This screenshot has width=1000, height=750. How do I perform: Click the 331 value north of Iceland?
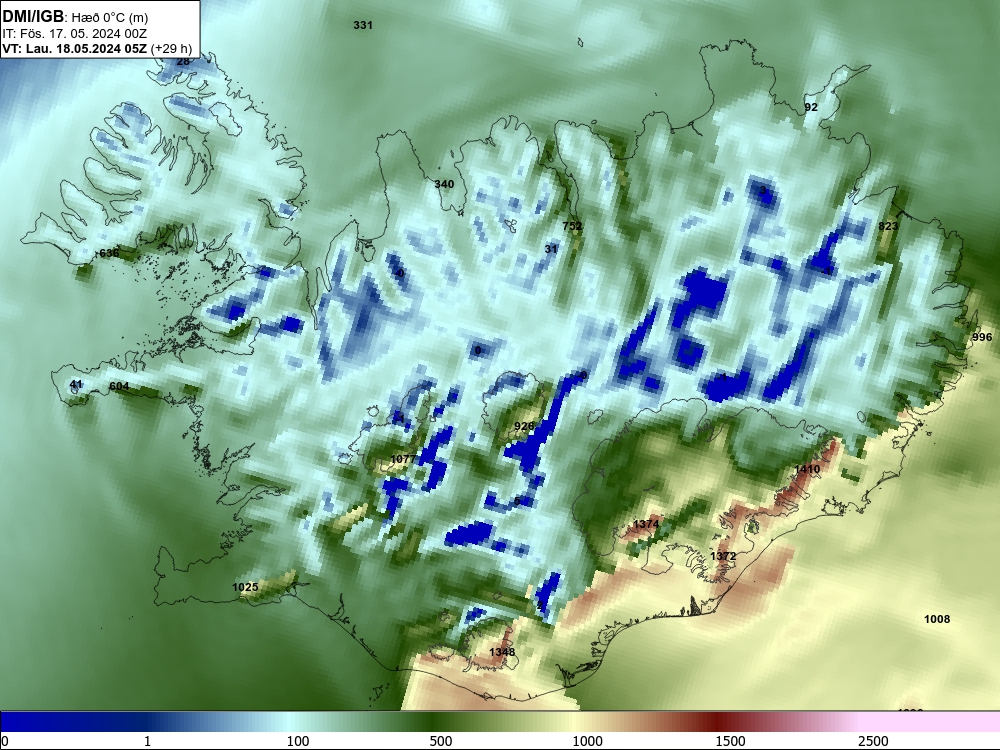(x=363, y=26)
